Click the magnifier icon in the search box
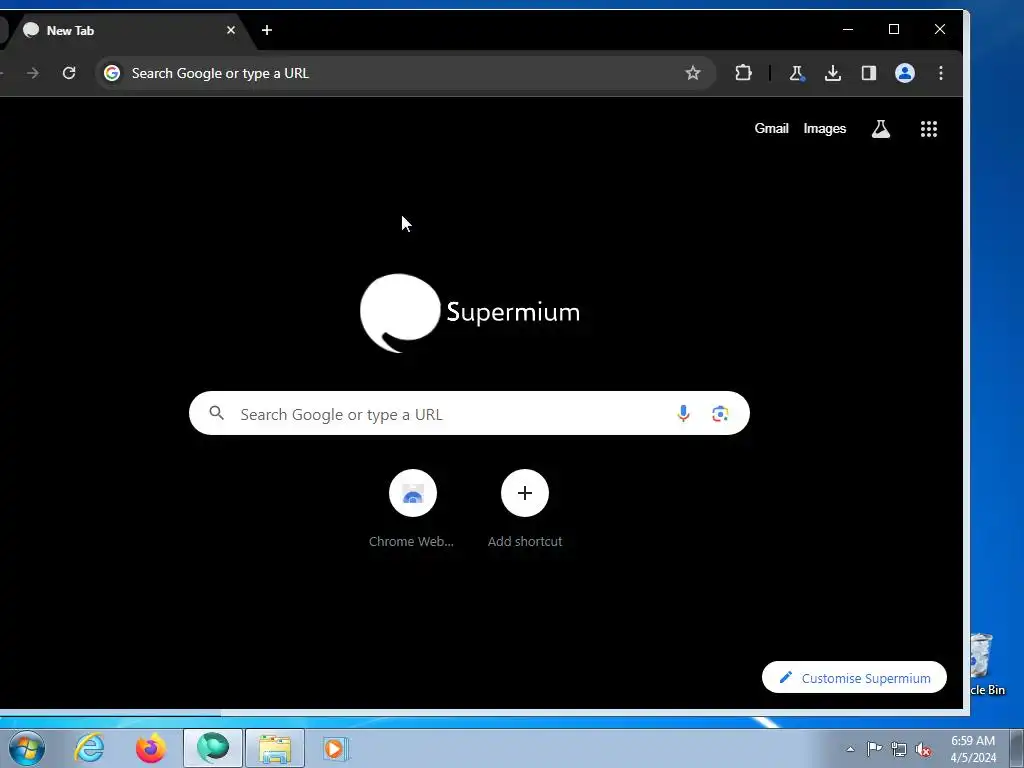This screenshot has height=768, width=1024. pos(217,413)
